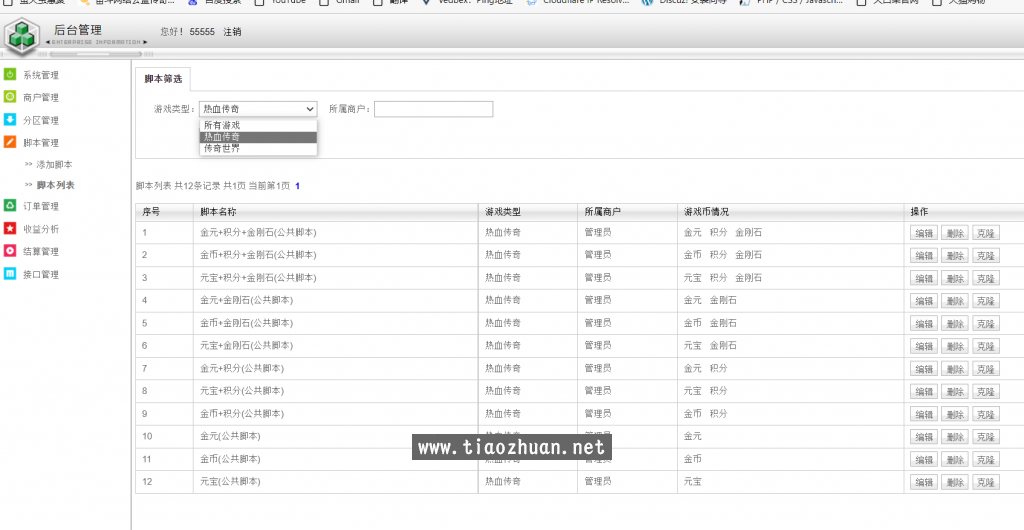The width and height of the screenshot is (1024, 530).
Task: Open the 游戏类型 dropdown box
Action: click(x=258, y=109)
